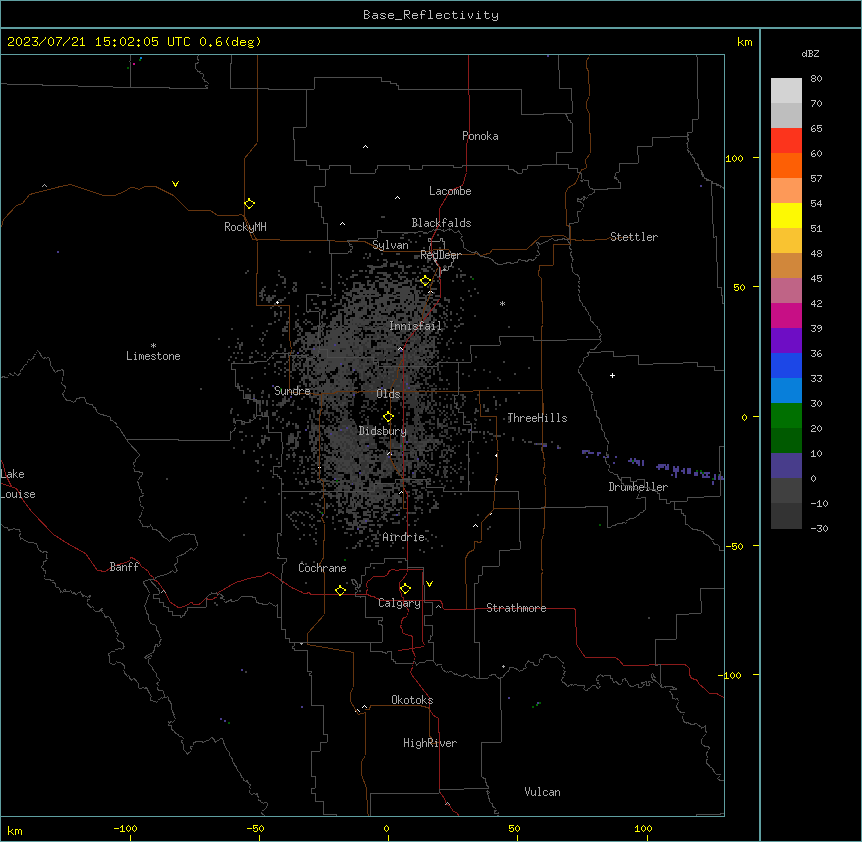Viewport: 862px width, 842px height.
Task: Click the yellow diamond marker above Calgary
Action: 405,589
